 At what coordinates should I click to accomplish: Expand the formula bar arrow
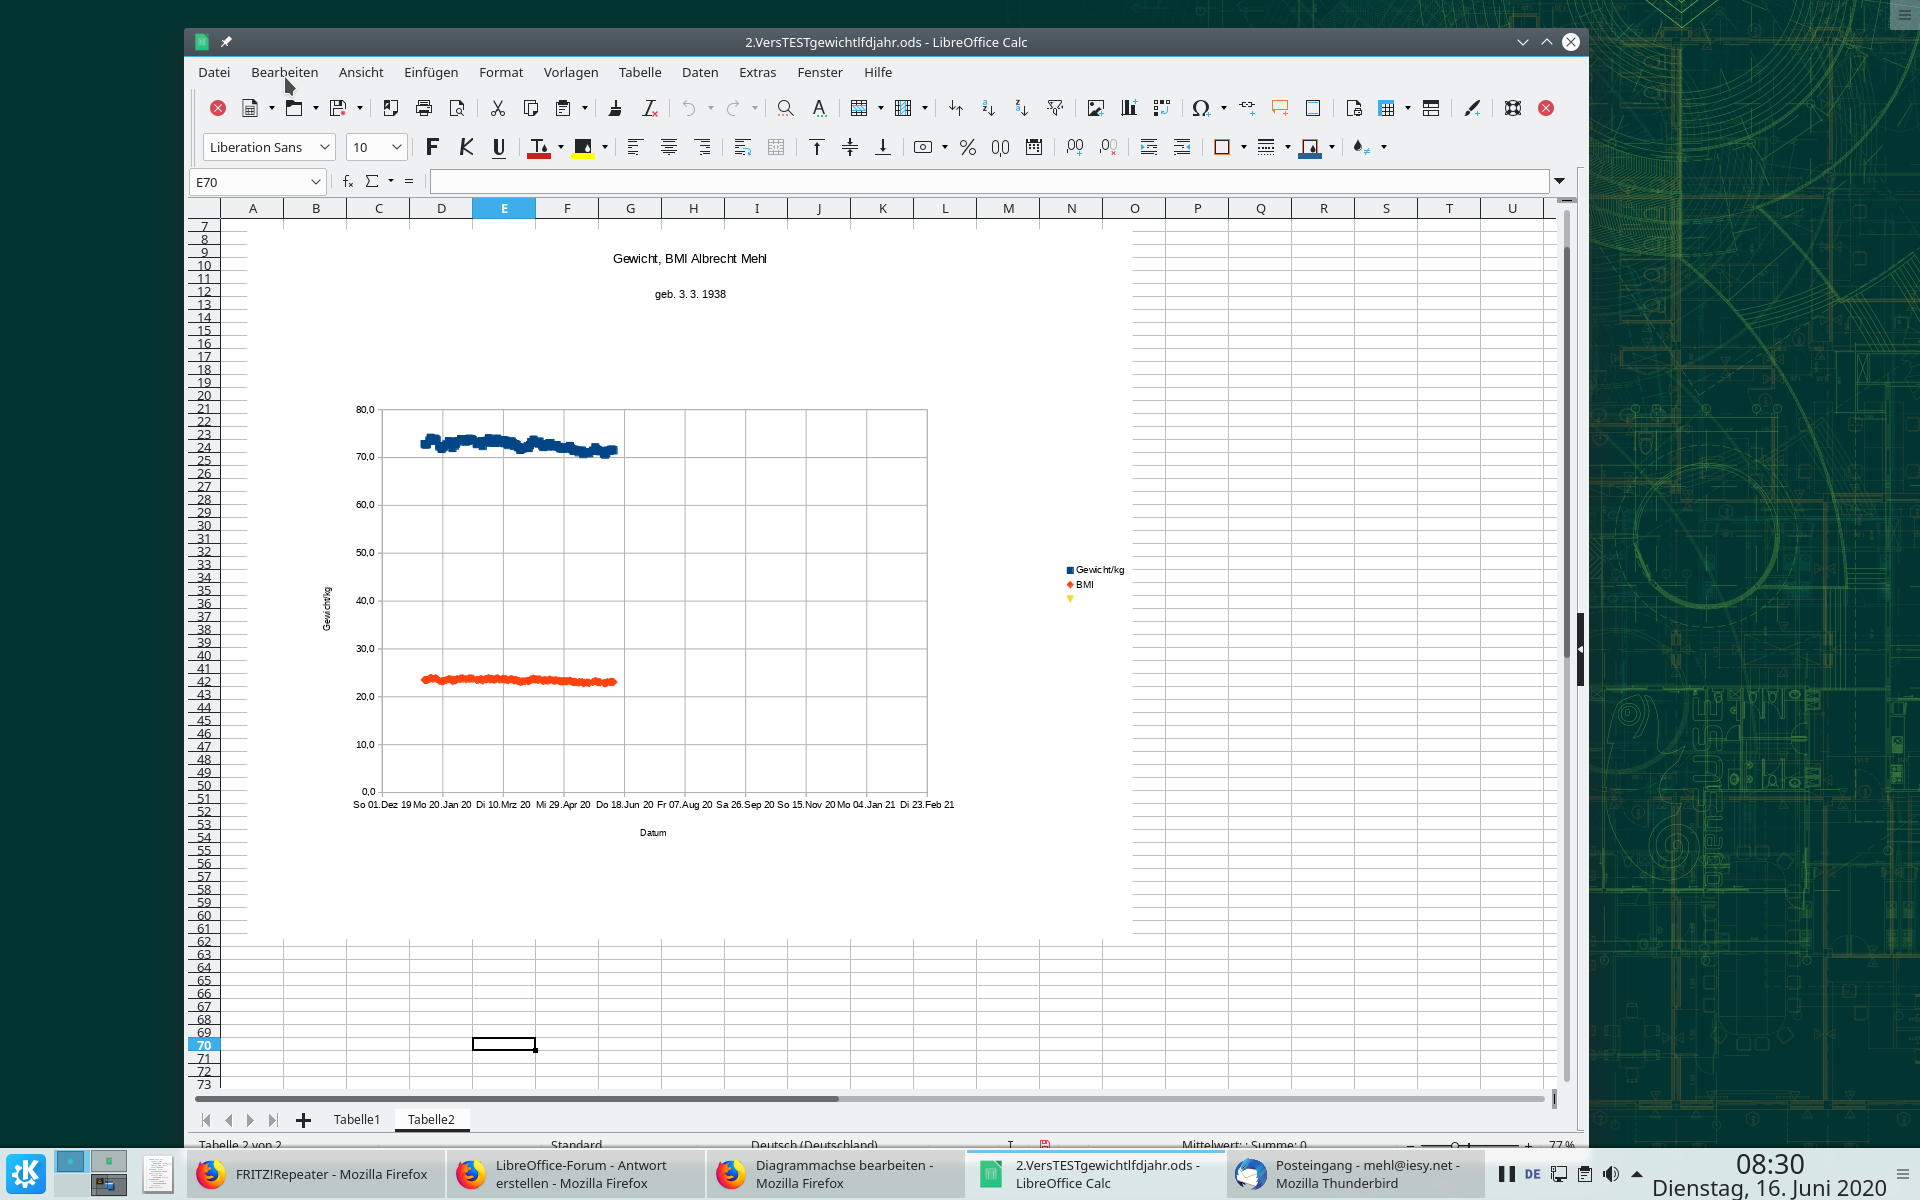(1559, 181)
